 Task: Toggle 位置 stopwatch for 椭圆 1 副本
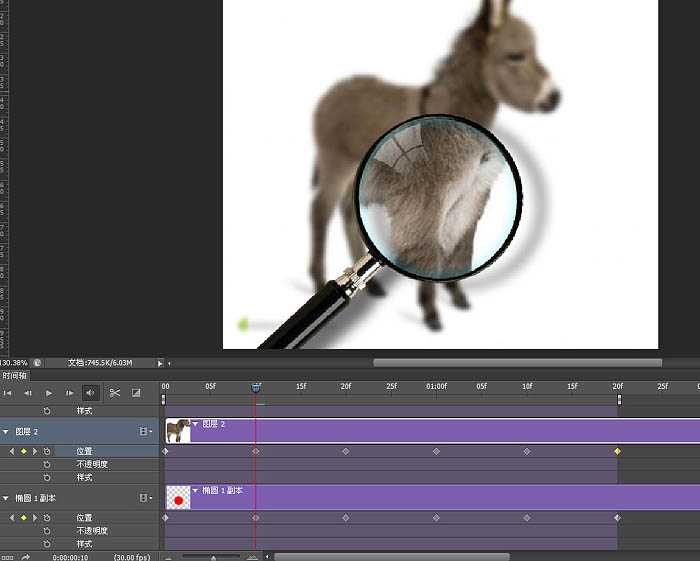[x=47, y=518]
